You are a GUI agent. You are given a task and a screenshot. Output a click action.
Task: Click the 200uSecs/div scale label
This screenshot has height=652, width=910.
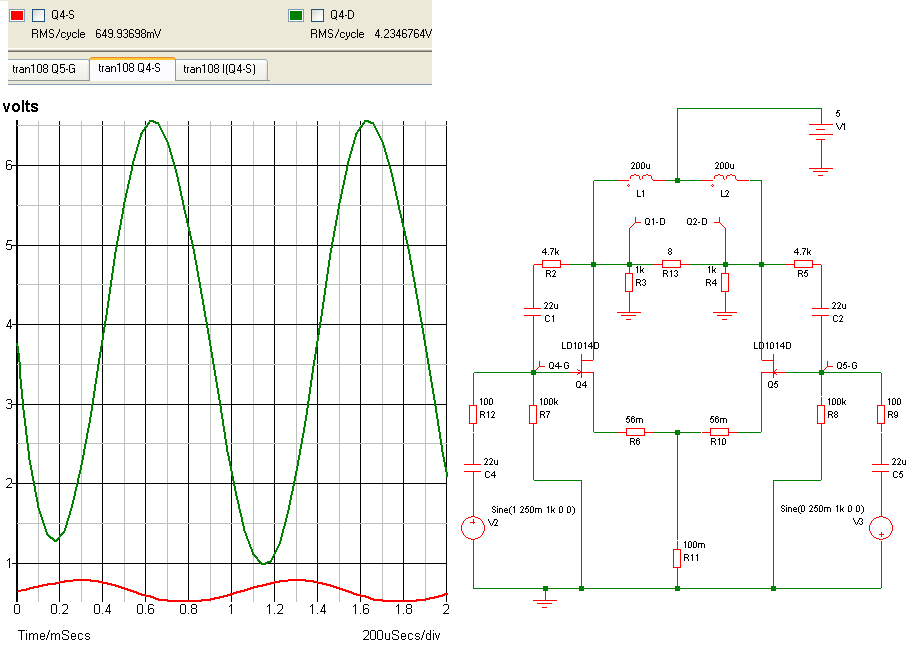click(401, 635)
